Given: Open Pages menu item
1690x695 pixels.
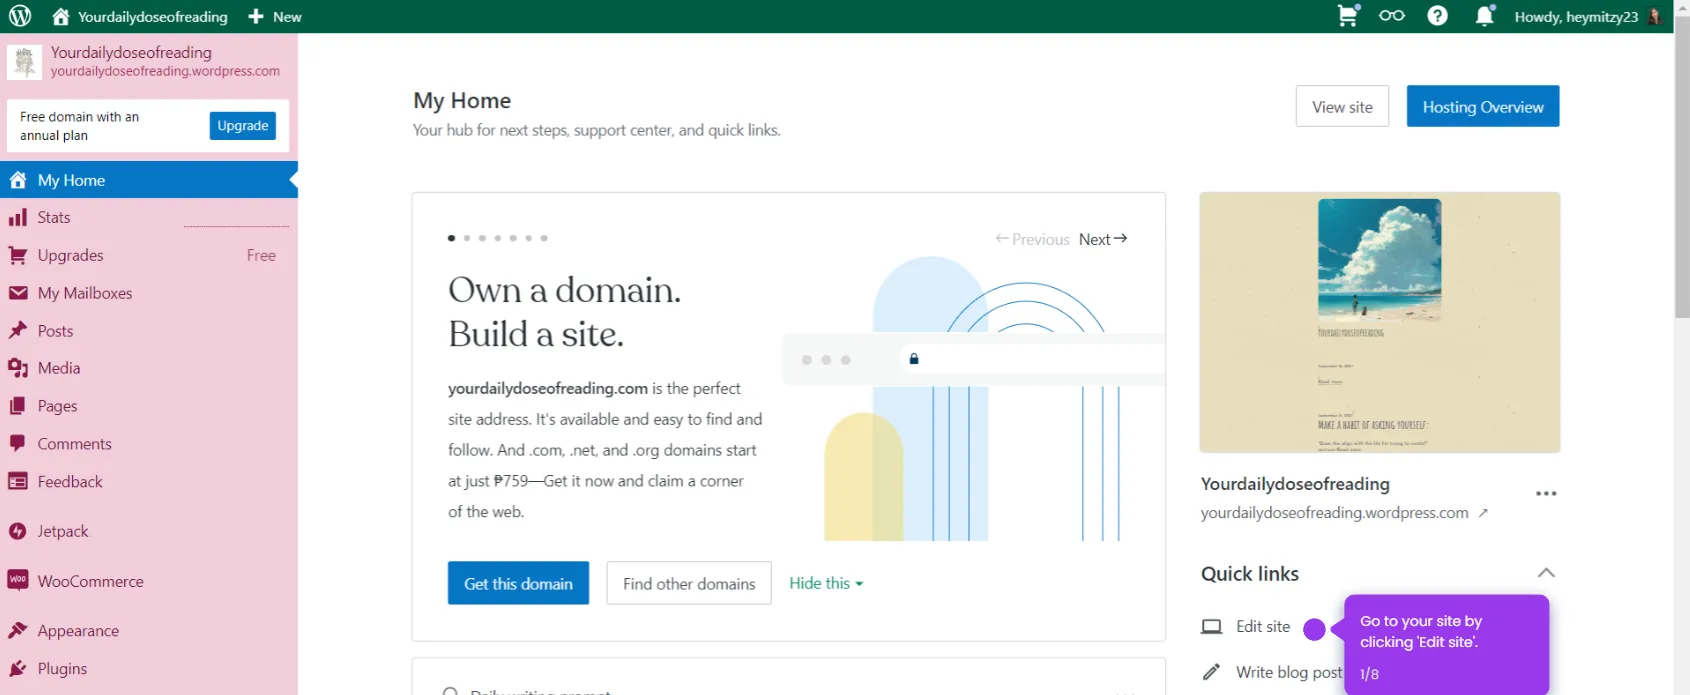Looking at the screenshot, I should [149, 406].
